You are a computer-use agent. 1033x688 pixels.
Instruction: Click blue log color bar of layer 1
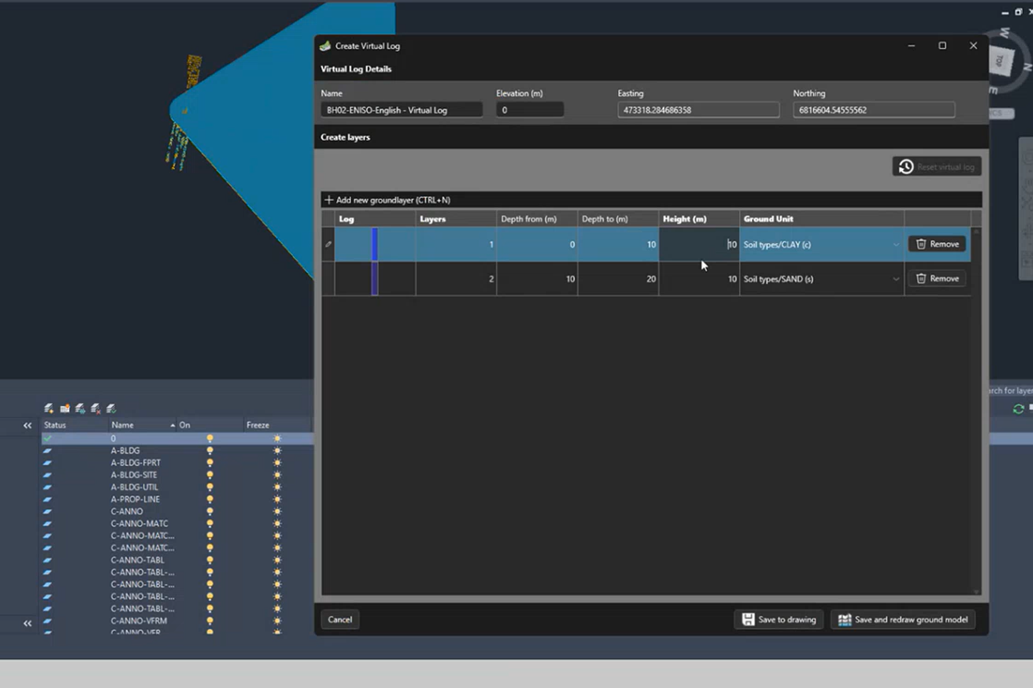tap(375, 244)
